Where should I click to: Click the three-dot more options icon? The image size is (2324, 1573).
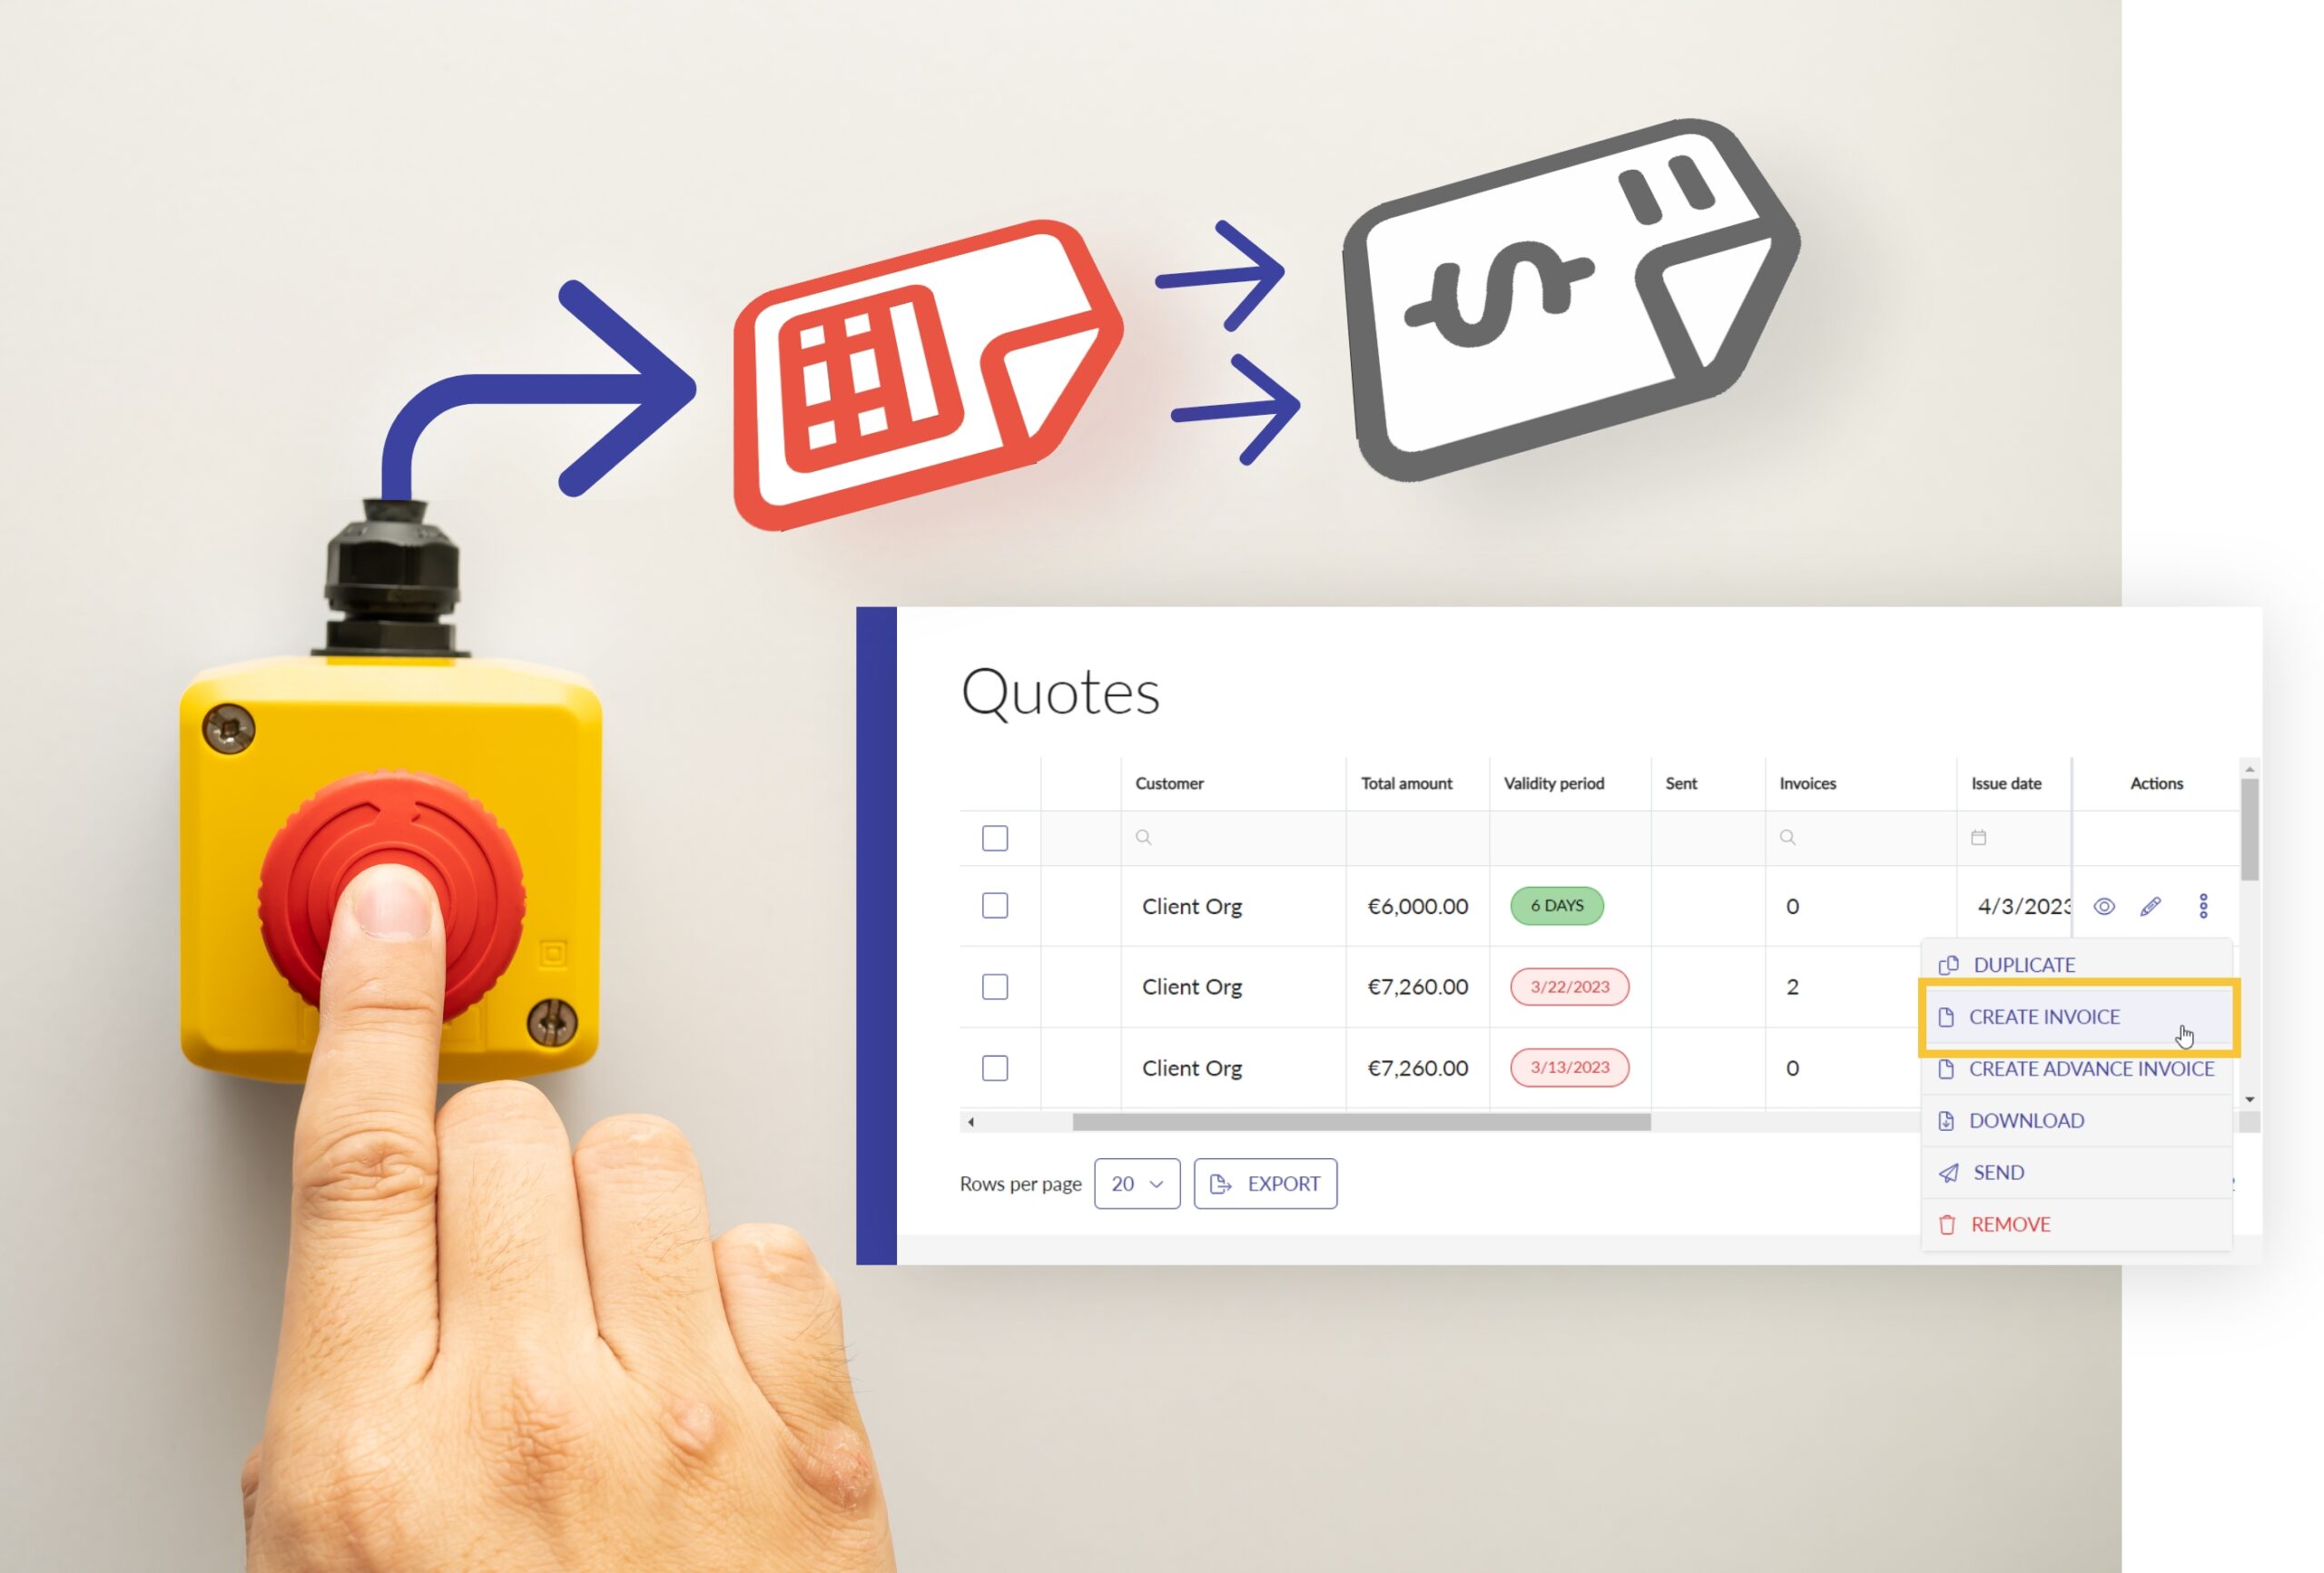coord(2203,906)
